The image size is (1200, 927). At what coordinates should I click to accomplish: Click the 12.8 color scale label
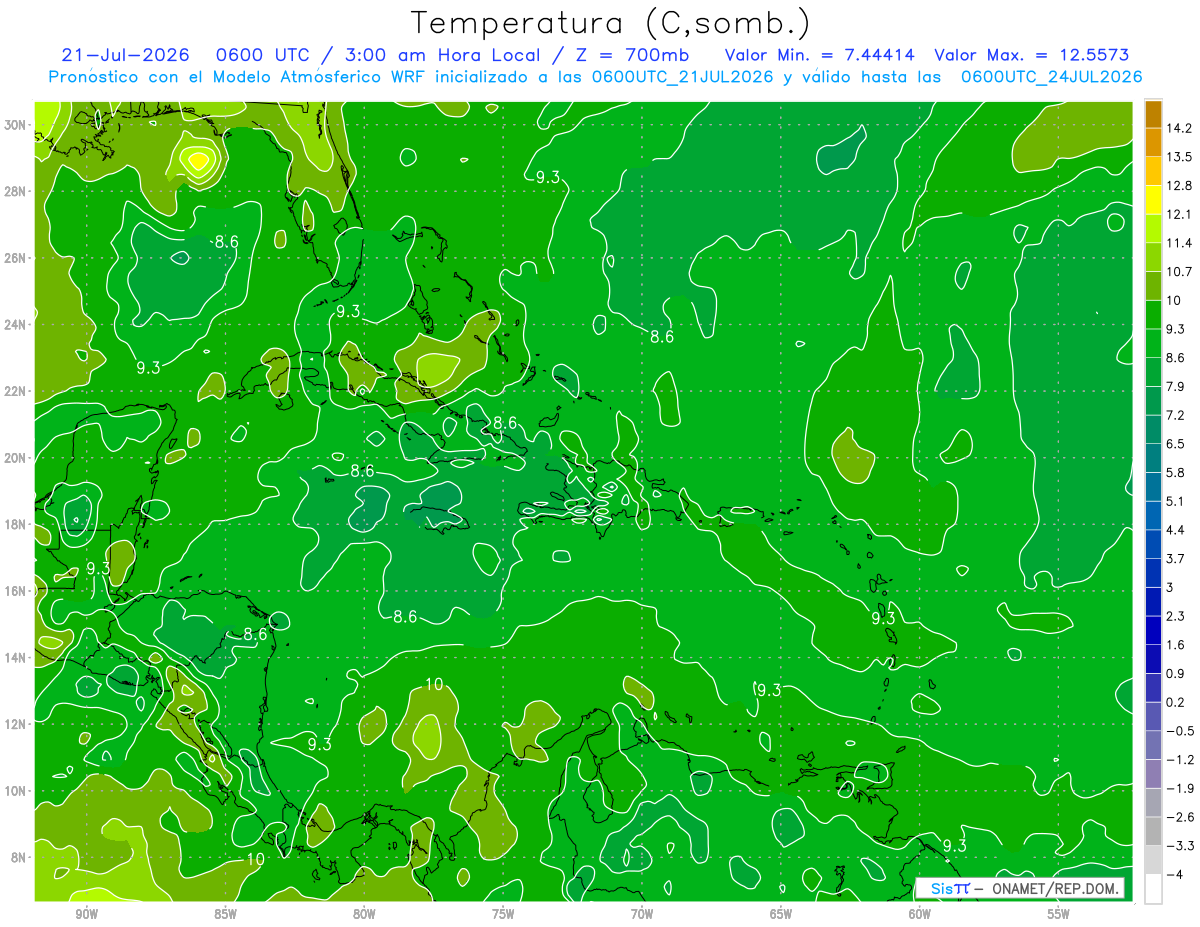1179,186
